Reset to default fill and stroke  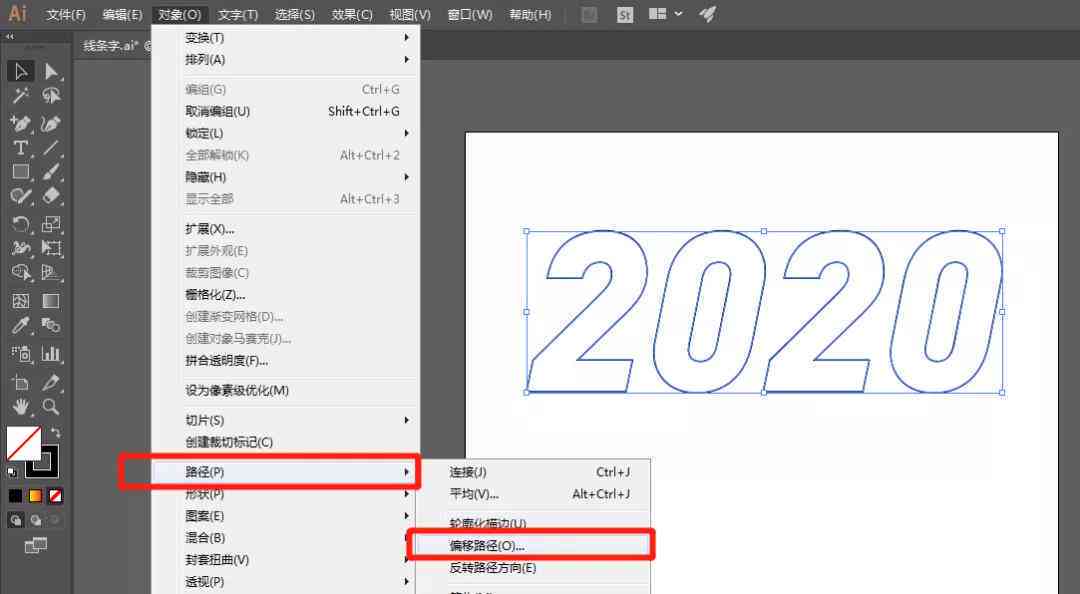[x=12, y=473]
